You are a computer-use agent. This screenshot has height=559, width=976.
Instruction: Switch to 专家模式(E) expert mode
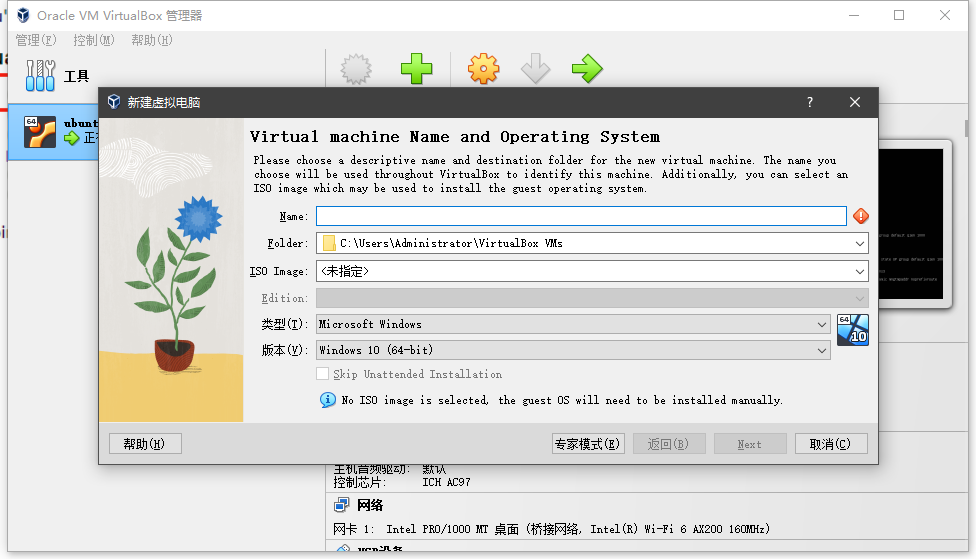point(588,444)
